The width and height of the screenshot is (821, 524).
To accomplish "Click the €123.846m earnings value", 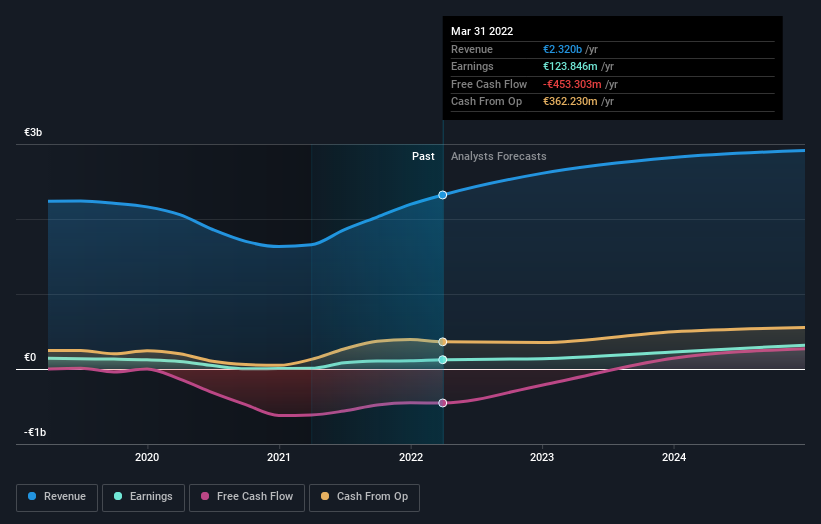I will coord(570,66).
